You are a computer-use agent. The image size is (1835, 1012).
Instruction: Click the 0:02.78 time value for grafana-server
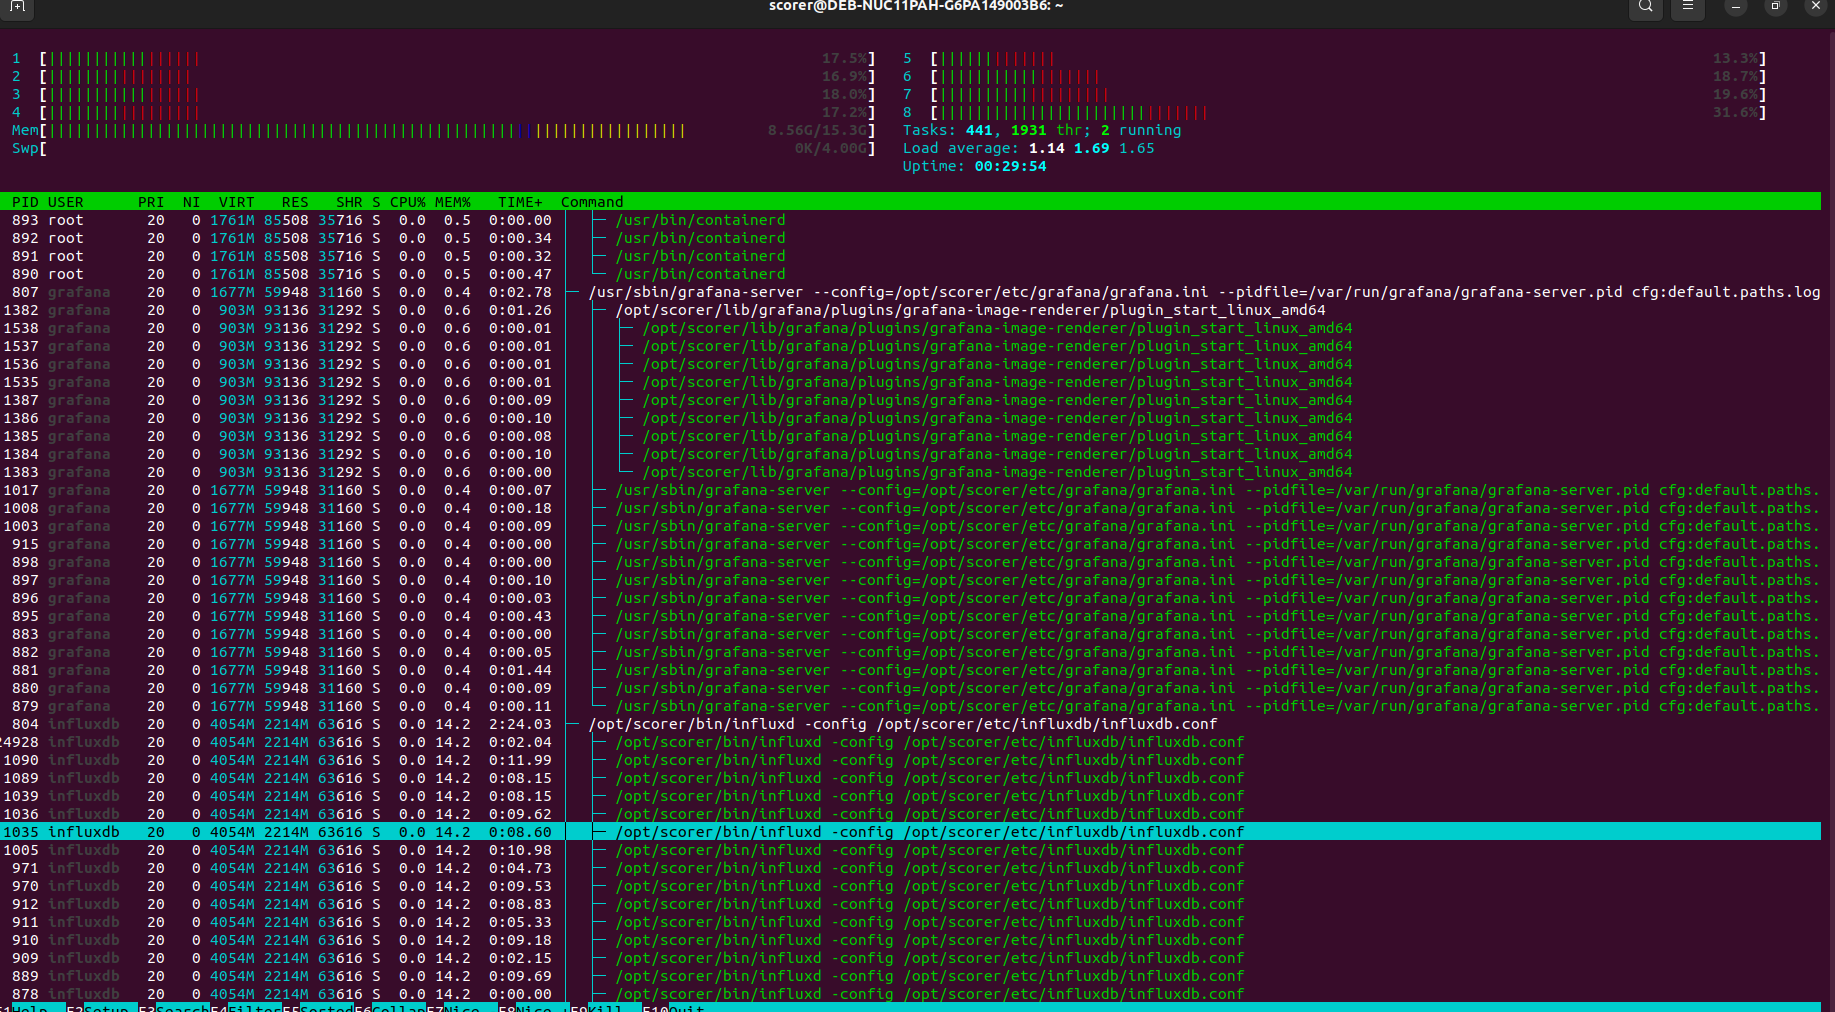coord(520,292)
